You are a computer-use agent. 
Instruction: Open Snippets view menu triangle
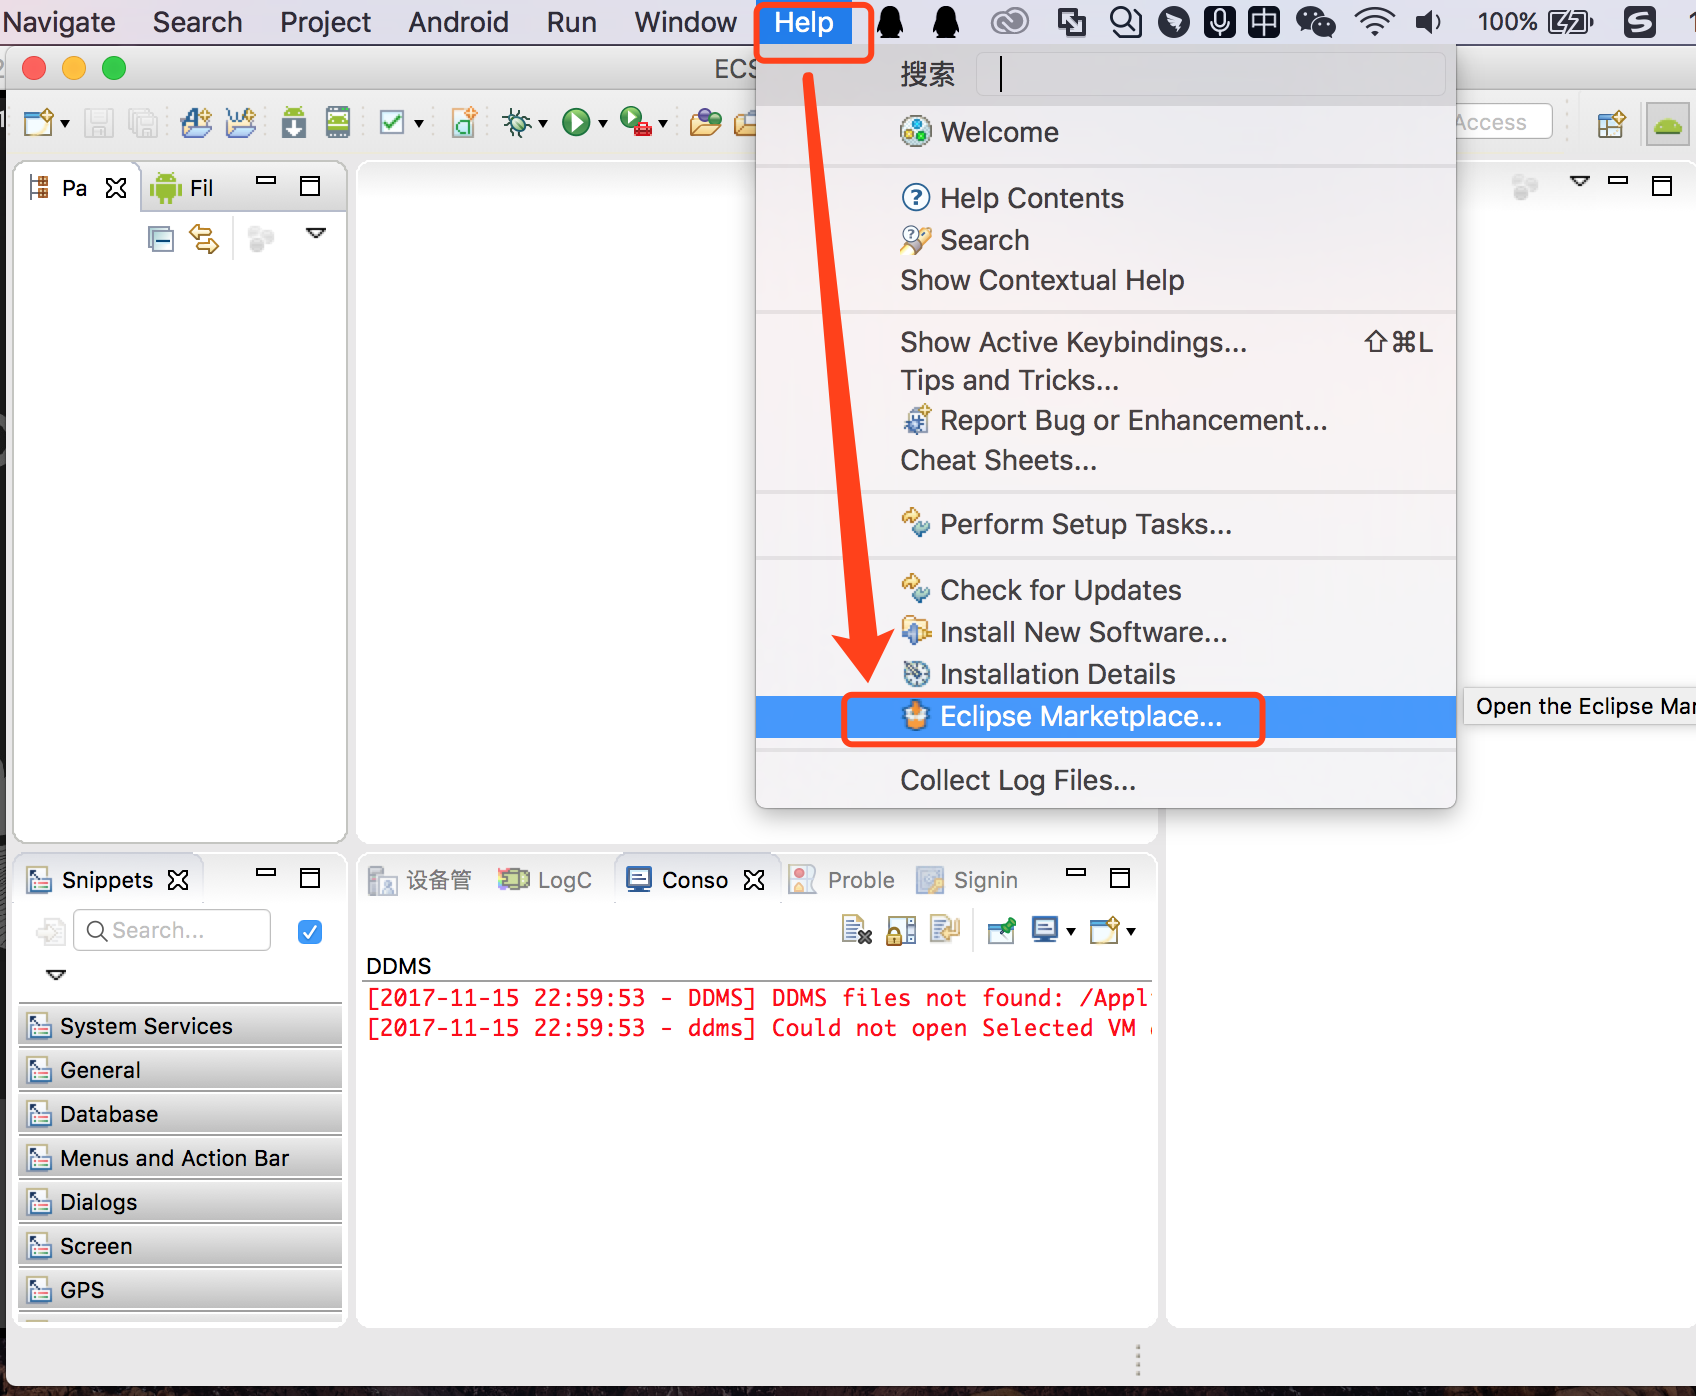56,974
